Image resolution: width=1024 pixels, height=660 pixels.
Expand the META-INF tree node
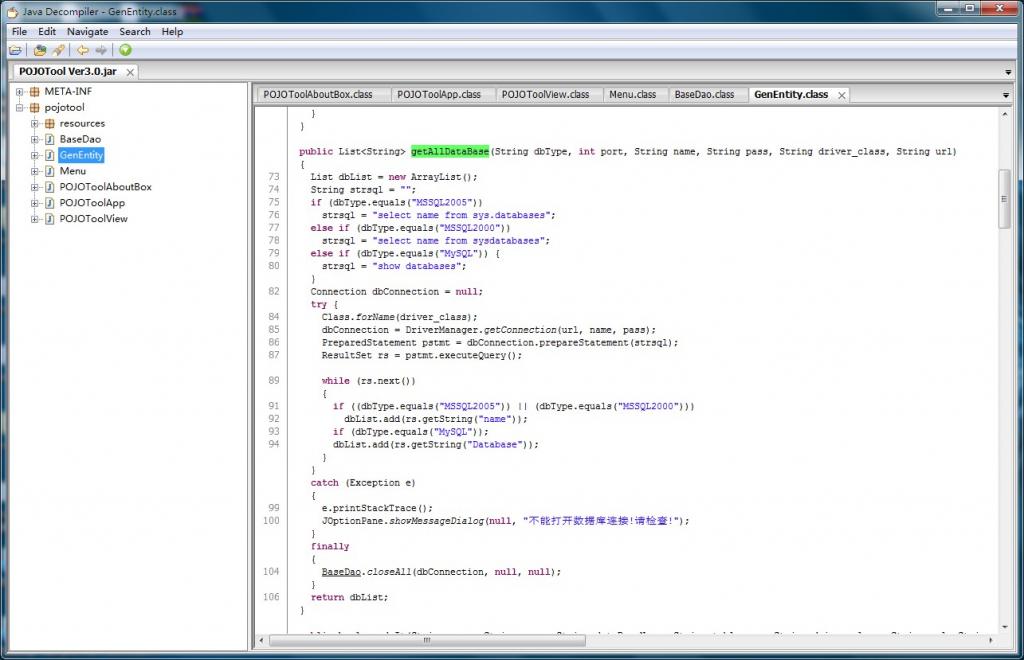pos(19,92)
